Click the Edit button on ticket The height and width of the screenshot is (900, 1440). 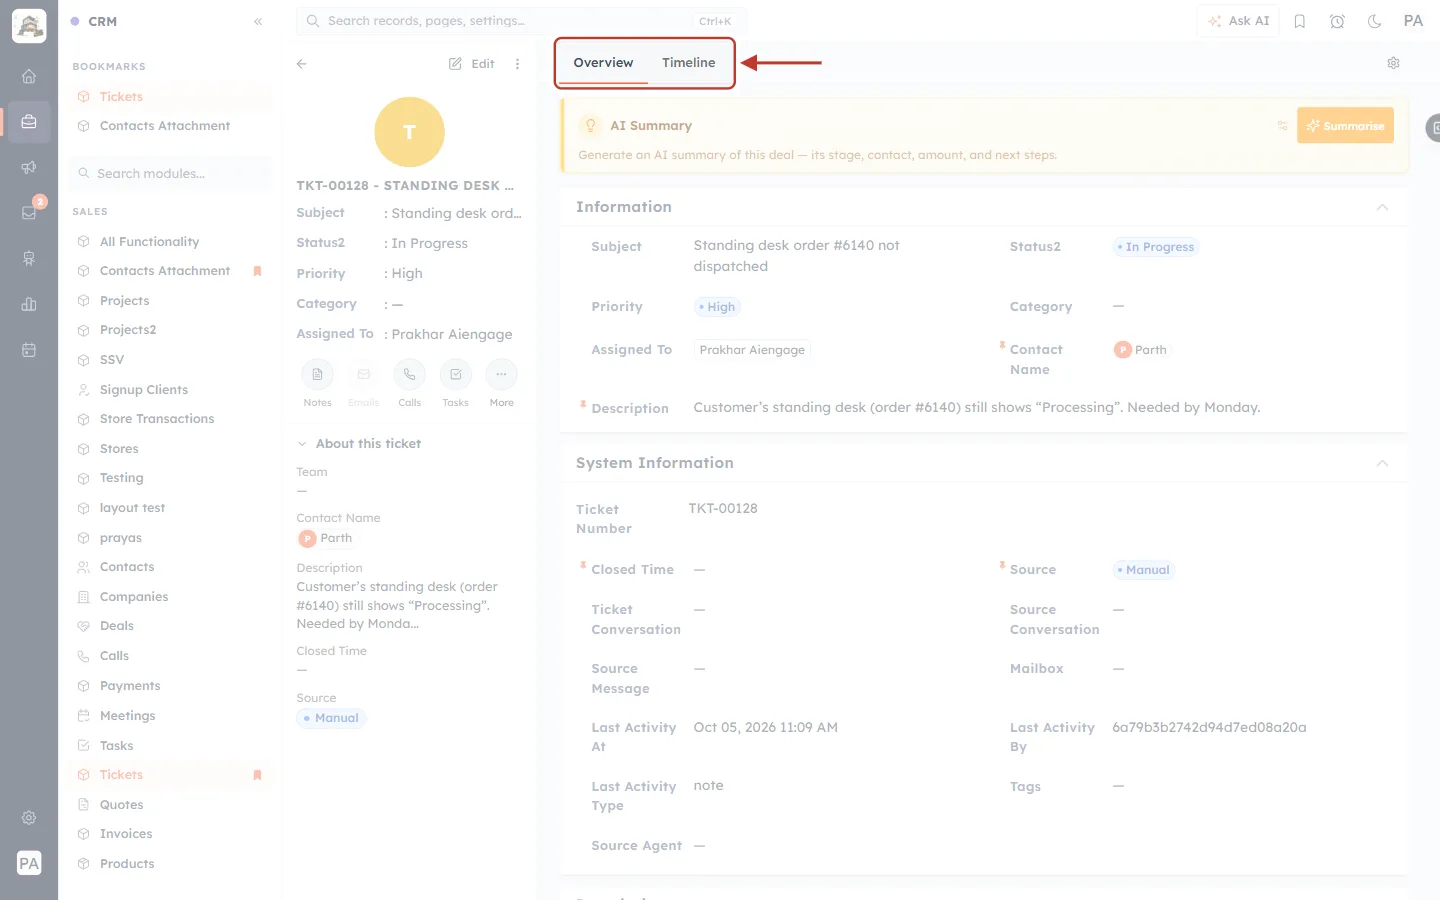coord(472,63)
